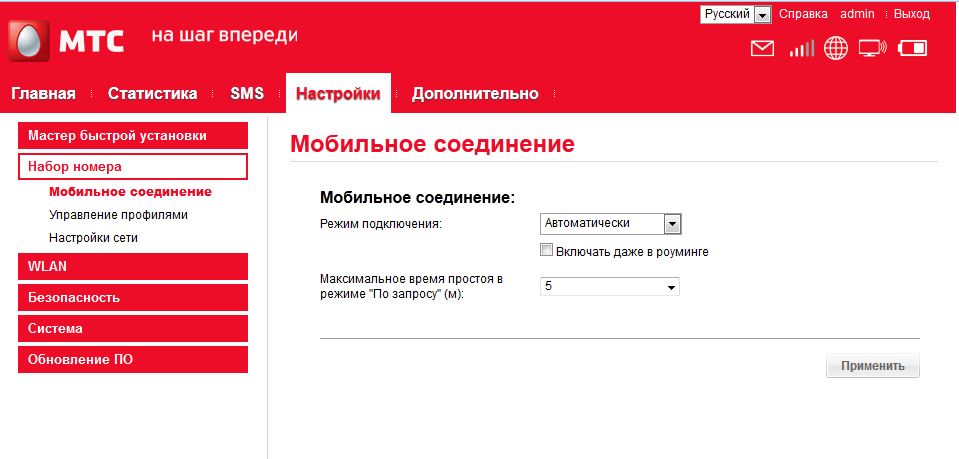Open the connection mode dropdown
The width and height of the screenshot is (959, 459).
610,224
